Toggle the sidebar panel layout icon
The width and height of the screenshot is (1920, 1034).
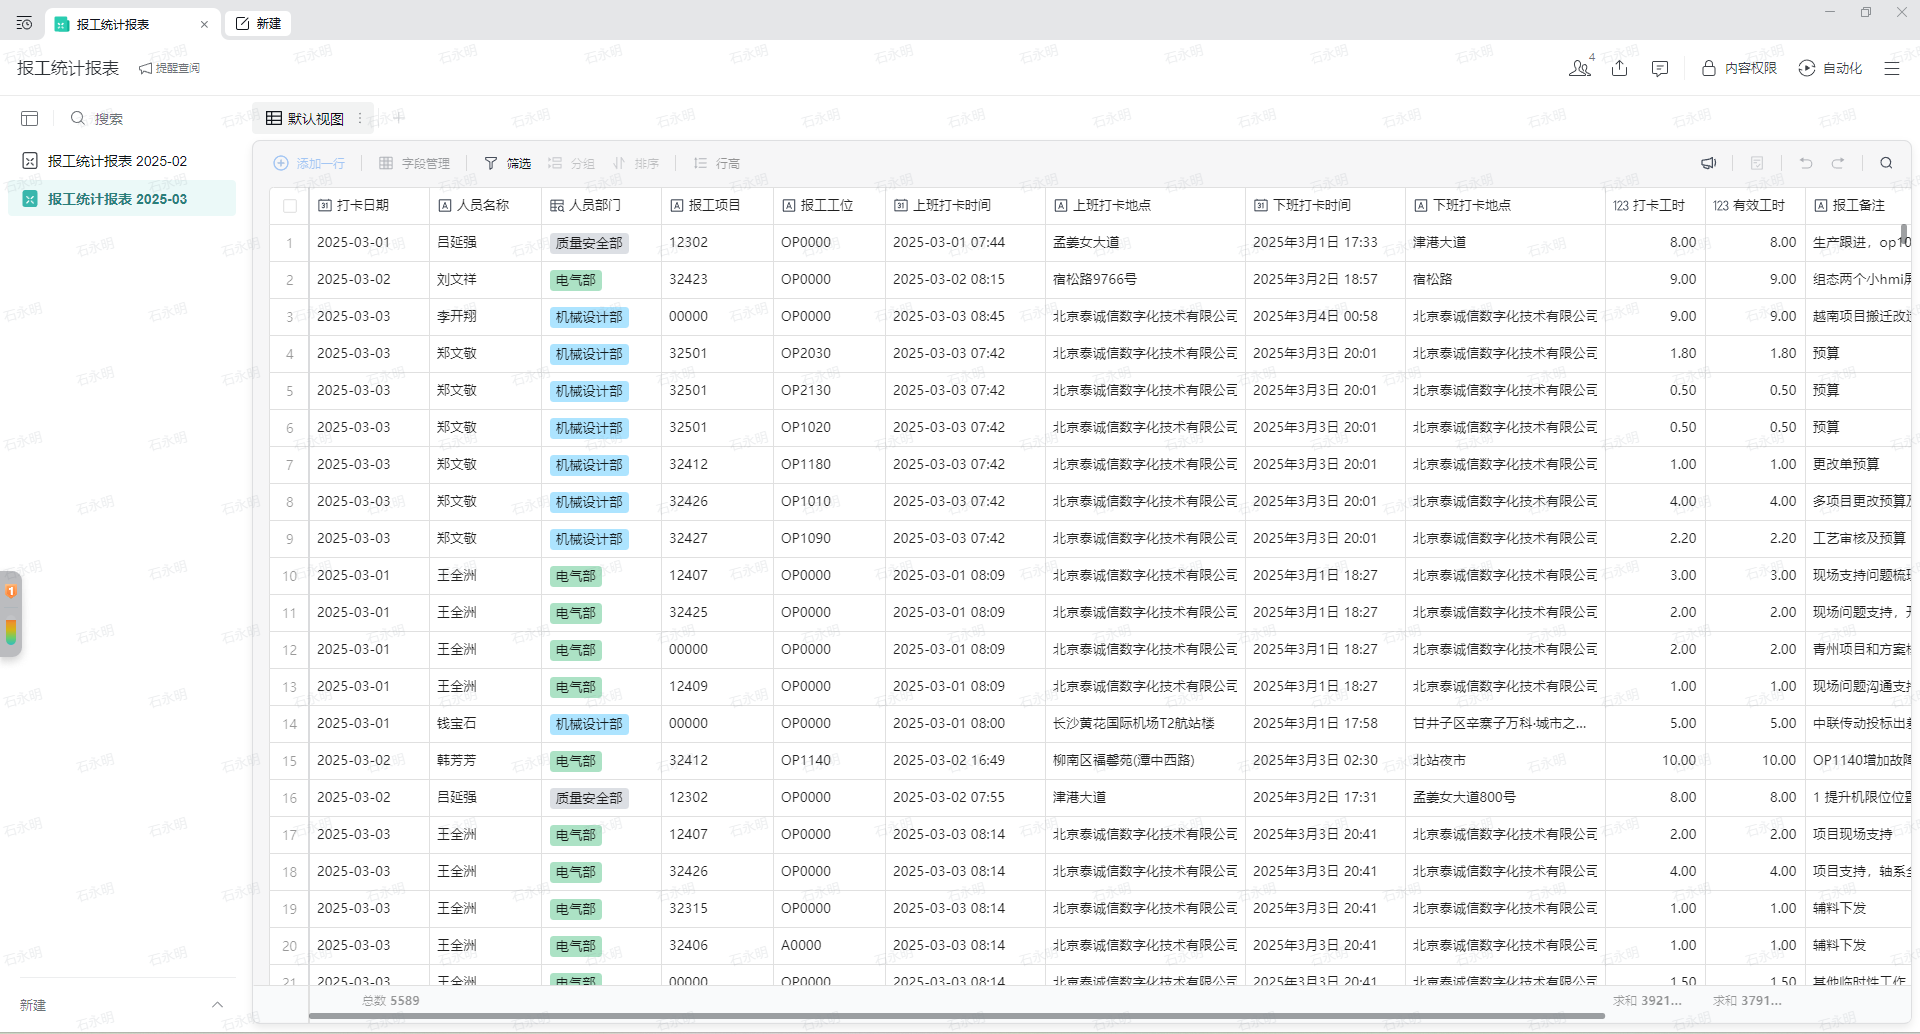30,119
